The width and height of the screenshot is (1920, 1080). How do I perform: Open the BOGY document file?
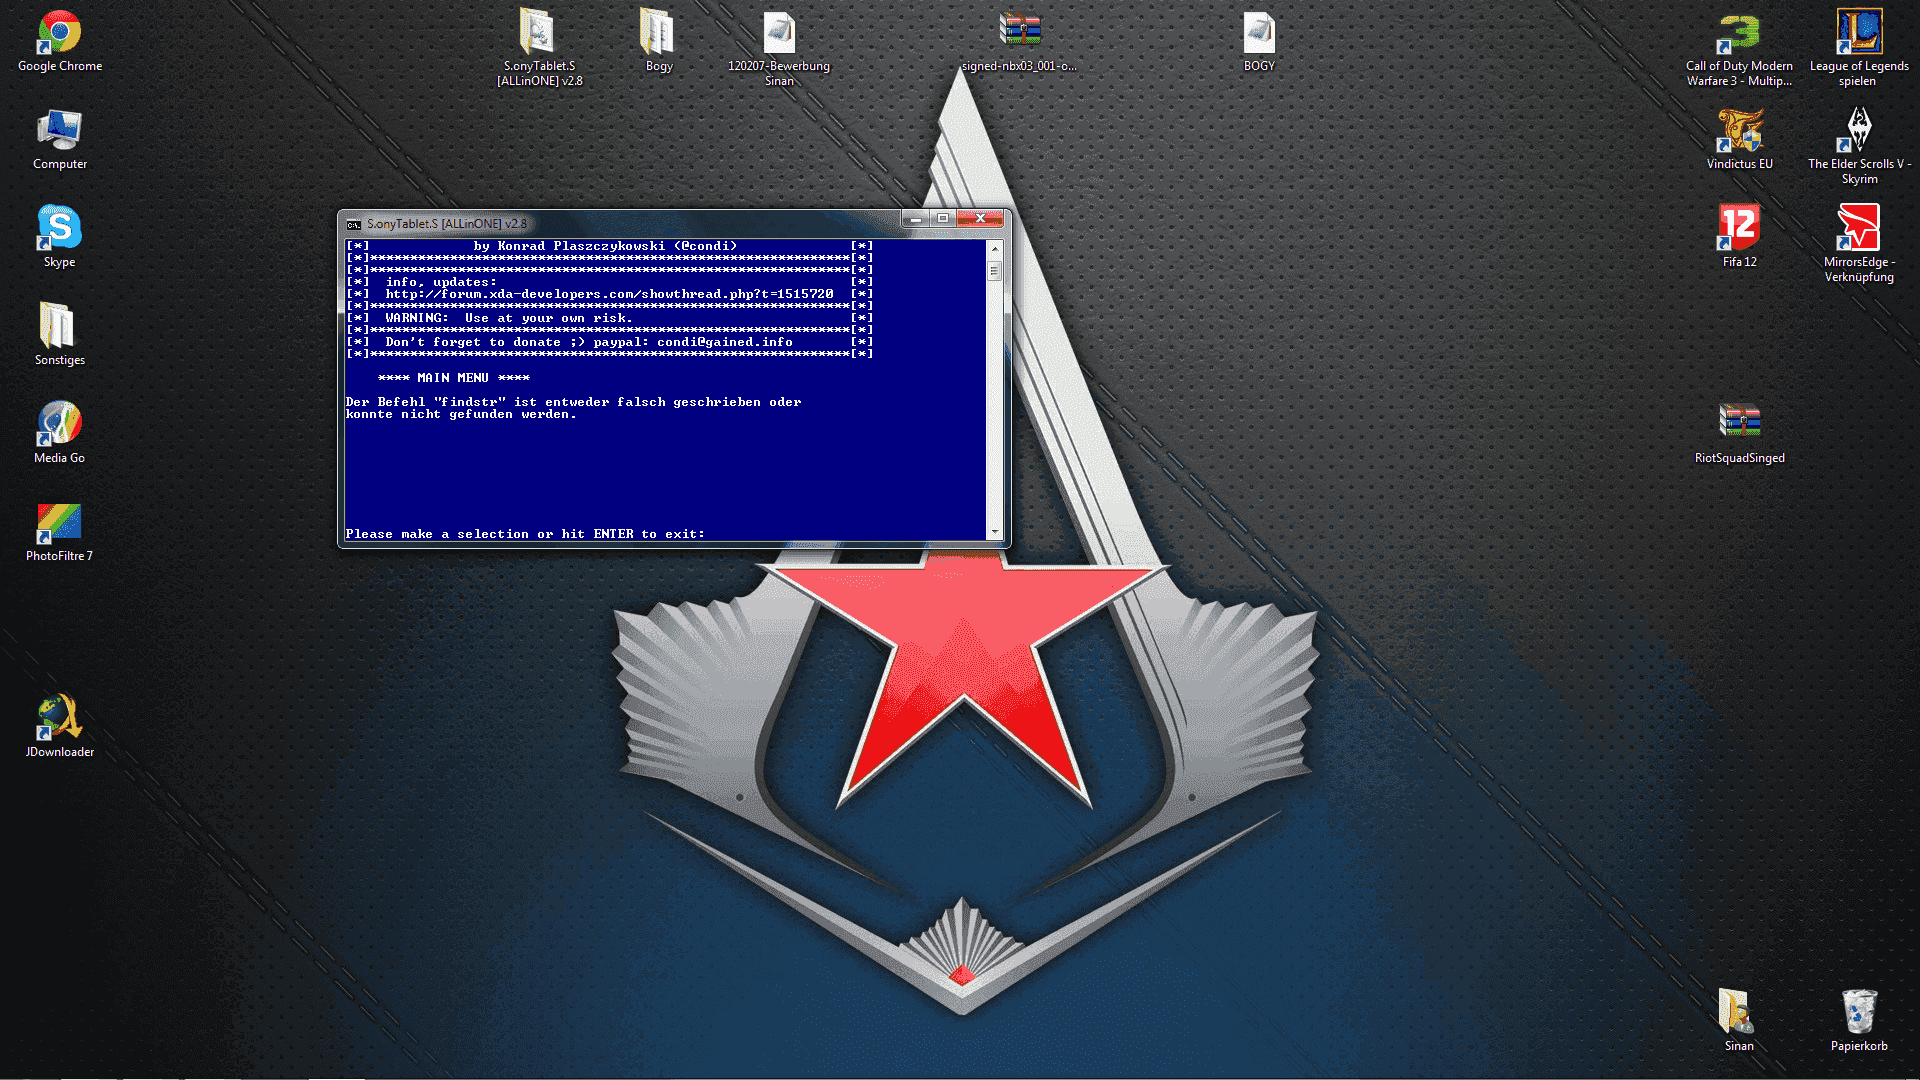tap(1259, 42)
